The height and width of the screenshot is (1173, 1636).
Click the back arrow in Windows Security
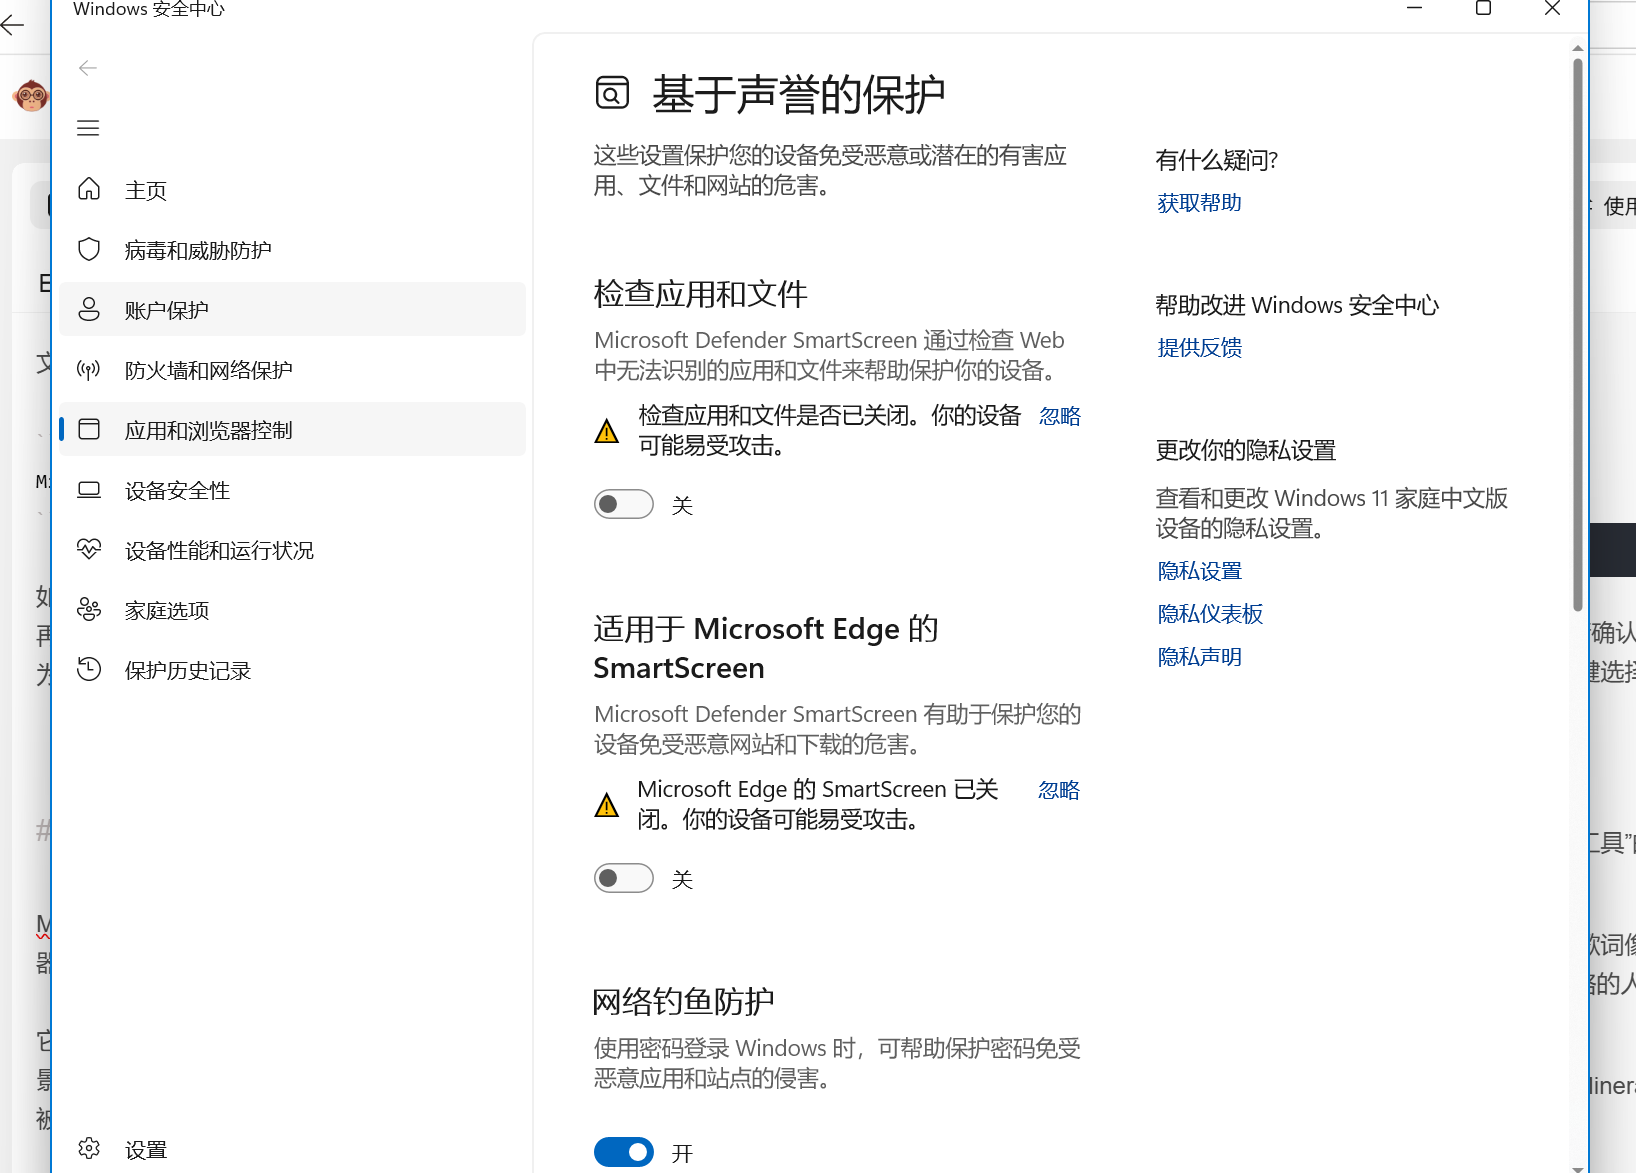click(88, 68)
